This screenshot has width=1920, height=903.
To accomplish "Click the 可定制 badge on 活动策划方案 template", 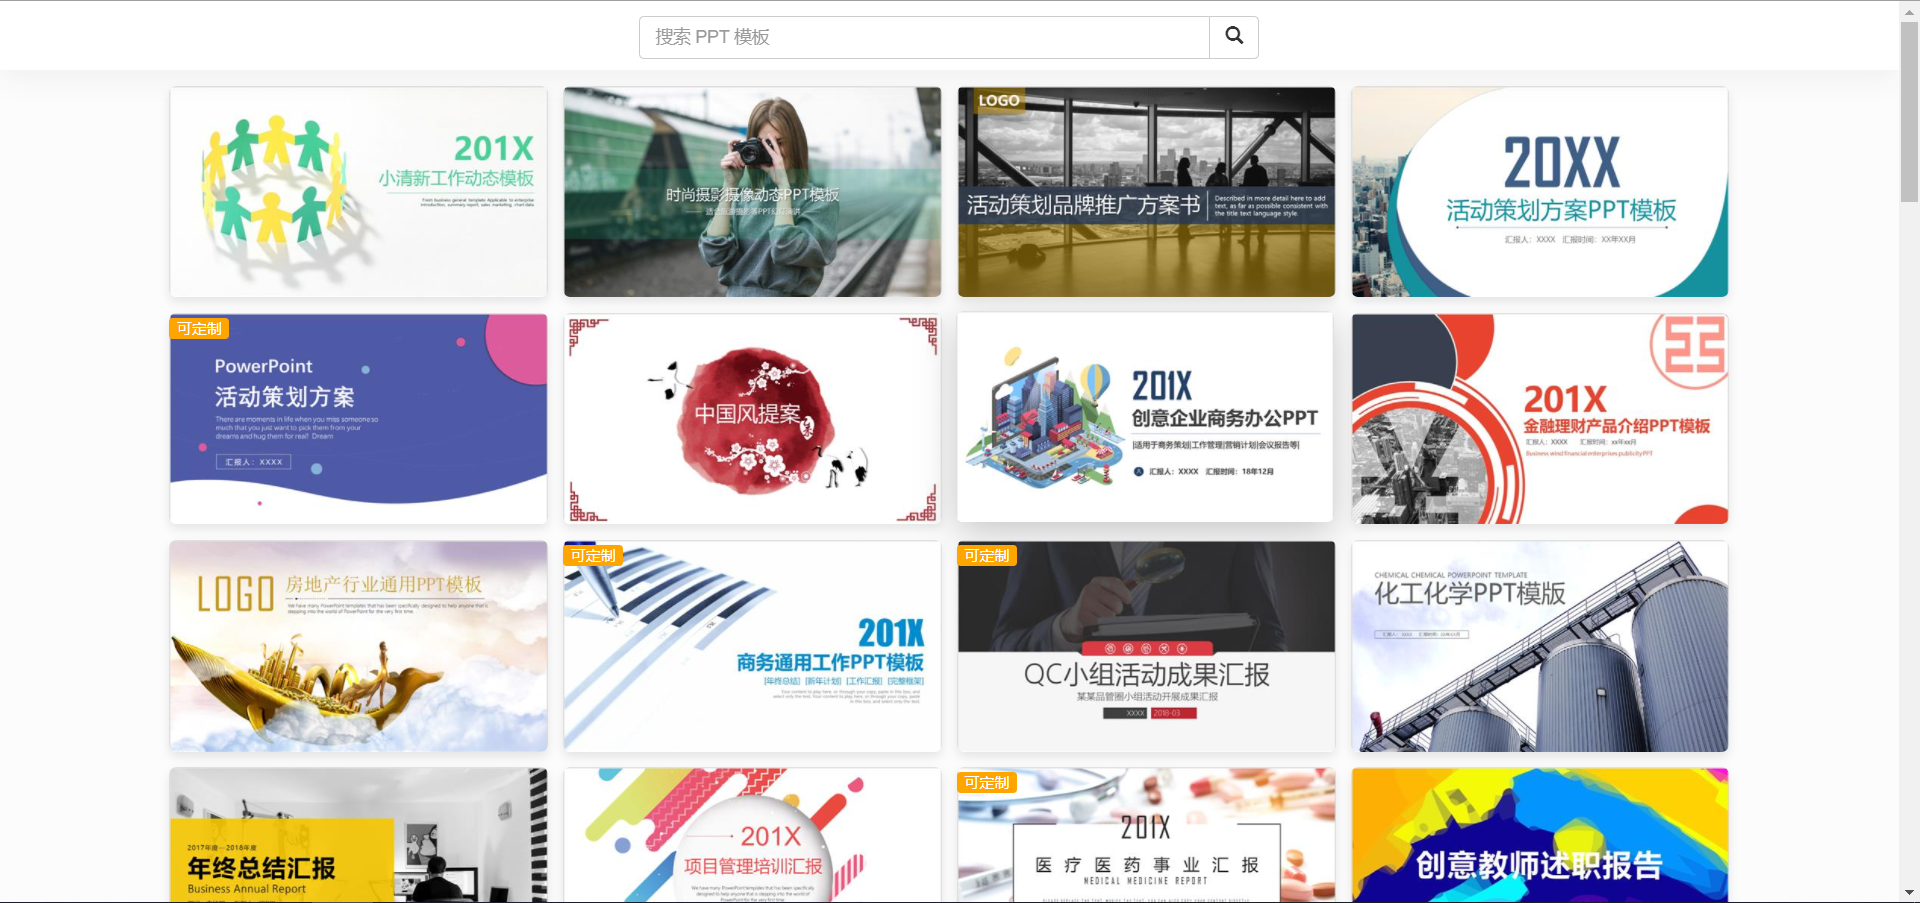I will click(x=198, y=328).
